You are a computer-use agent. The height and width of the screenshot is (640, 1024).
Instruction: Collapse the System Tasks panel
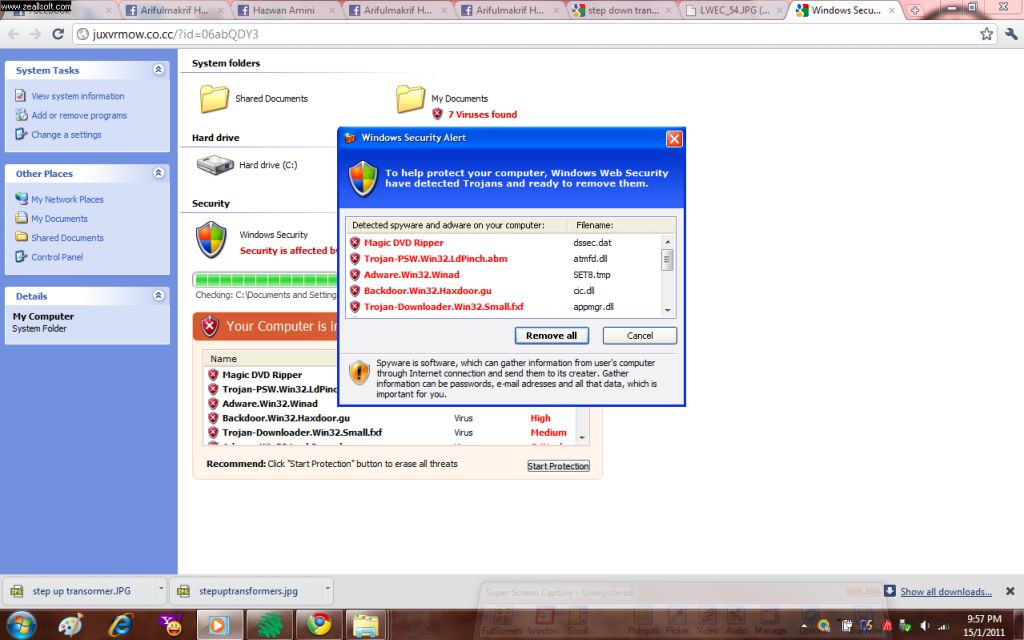point(158,69)
